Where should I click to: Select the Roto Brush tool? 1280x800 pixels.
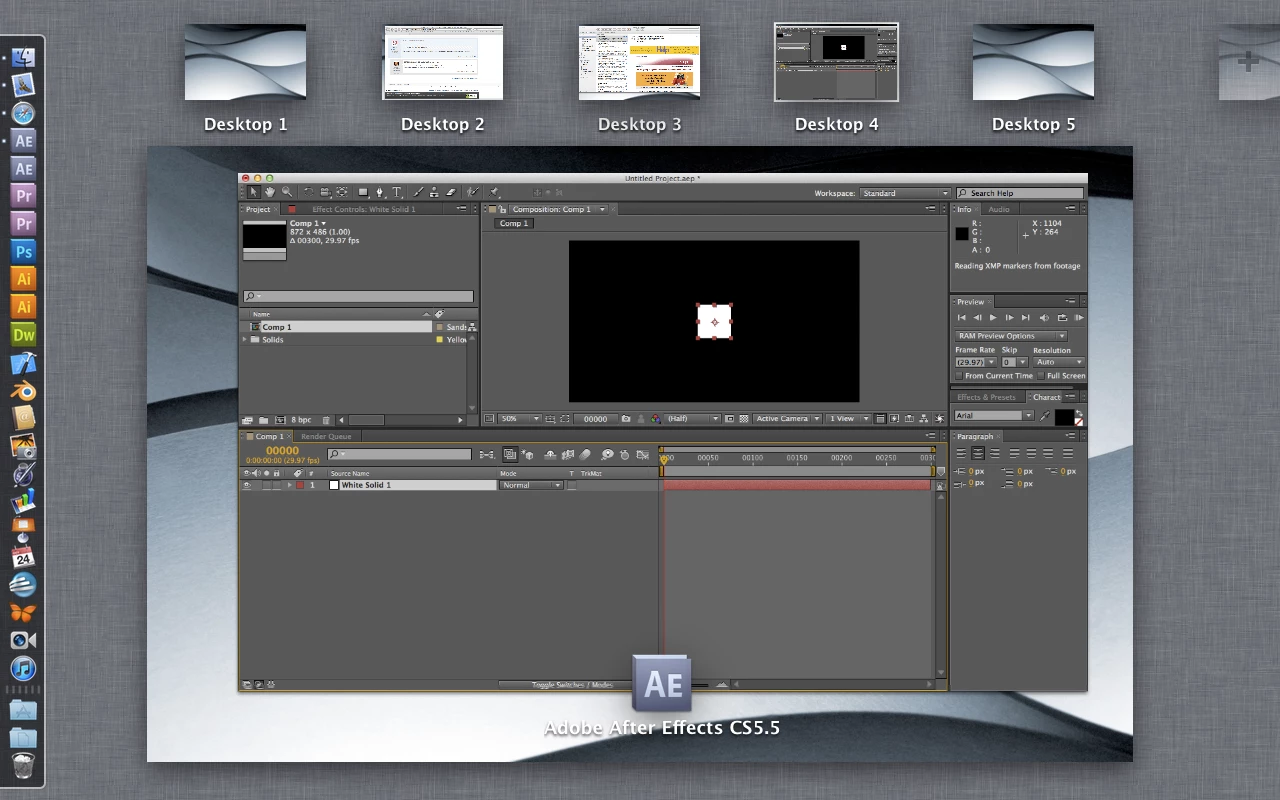point(473,192)
